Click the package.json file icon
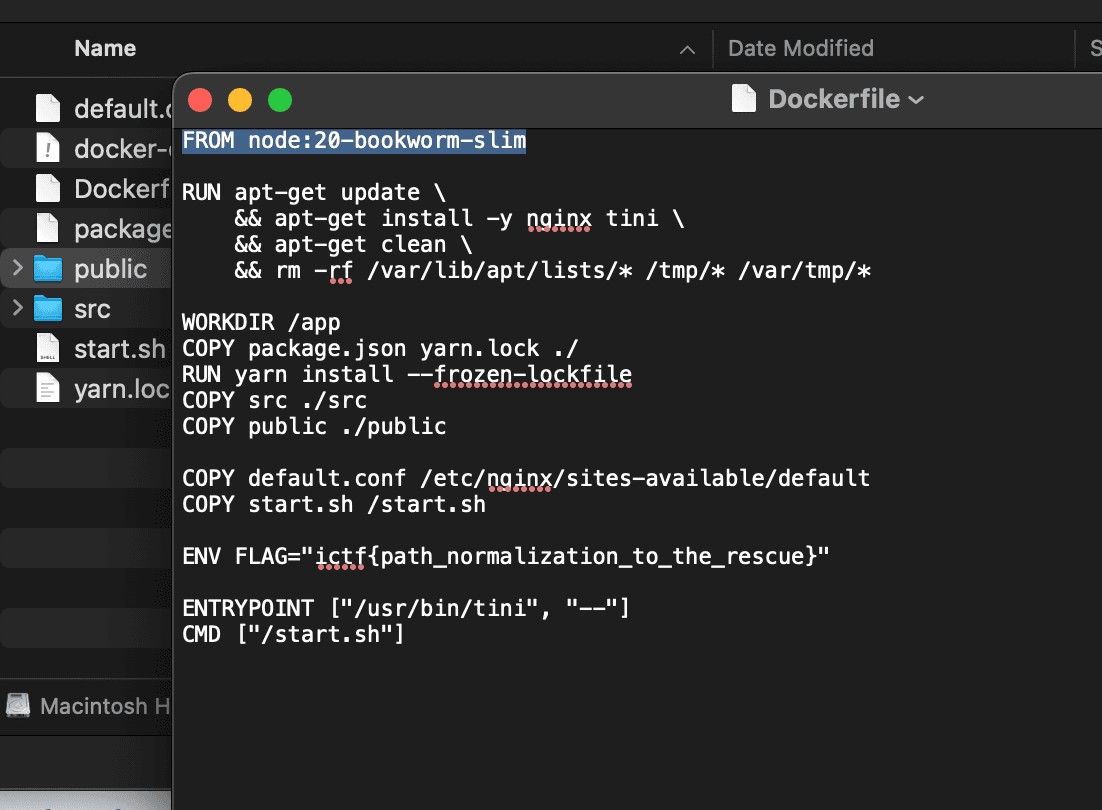 pyautogui.click(x=48, y=229)
